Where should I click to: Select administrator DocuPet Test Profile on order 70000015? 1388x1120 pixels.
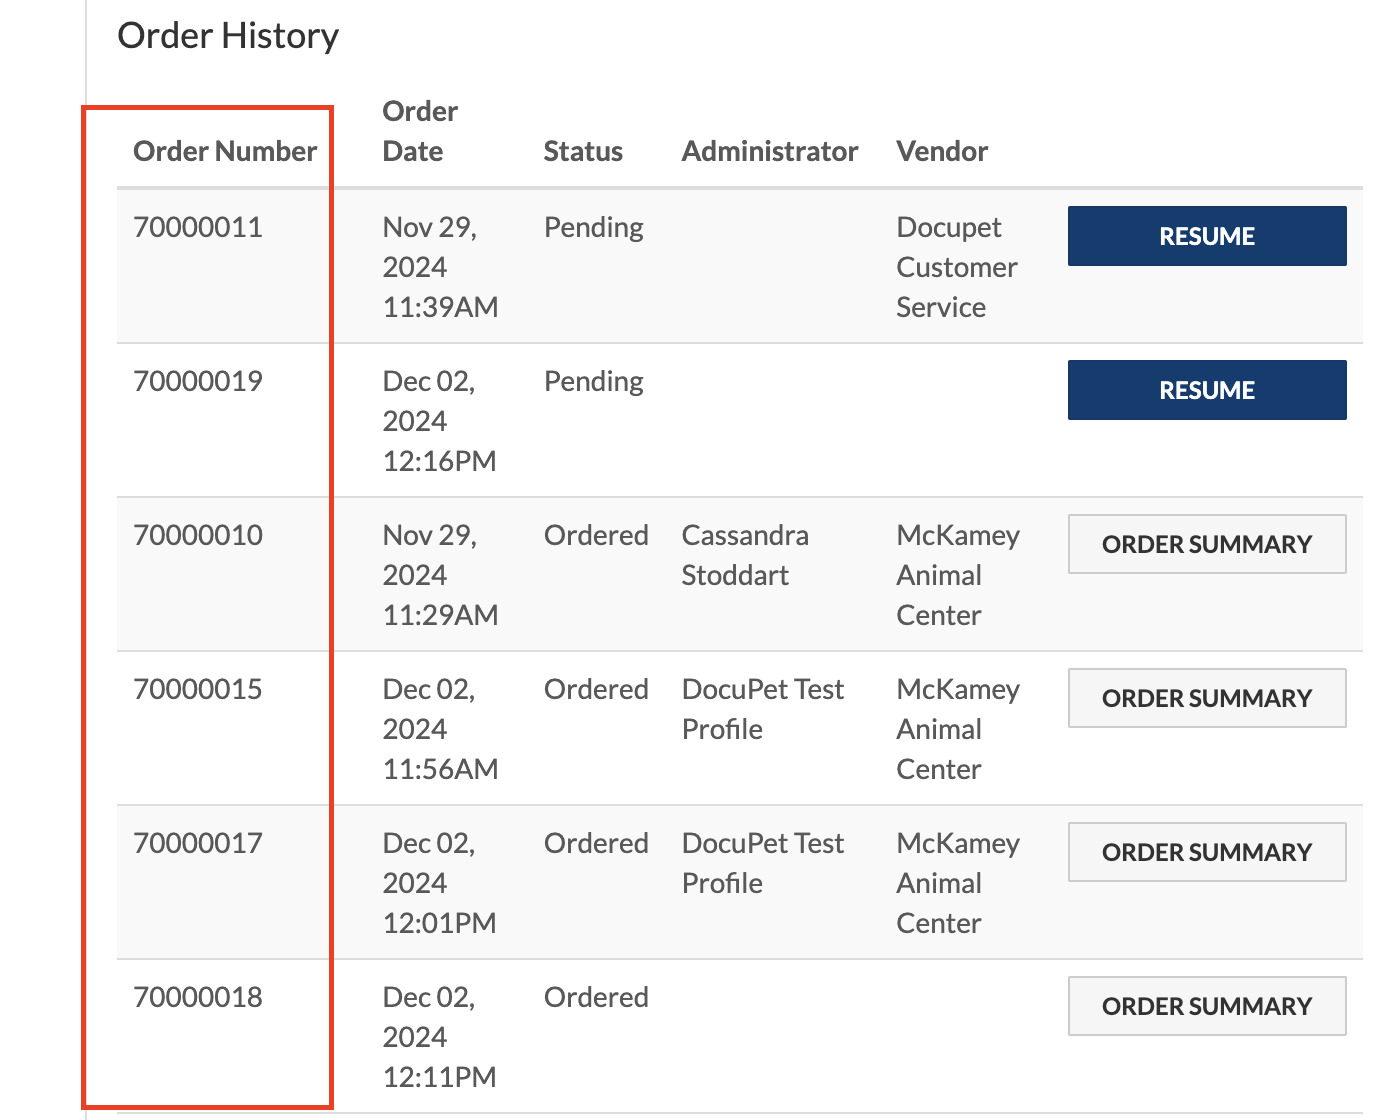[762, 709]
